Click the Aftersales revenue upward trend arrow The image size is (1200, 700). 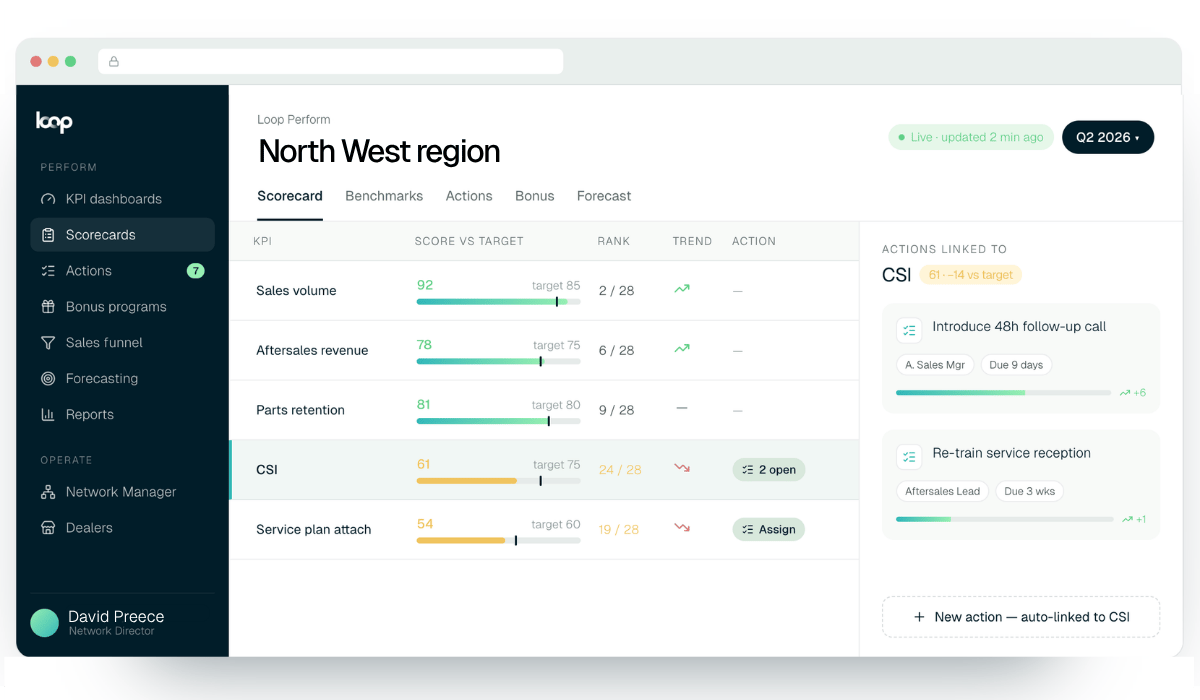682,349
